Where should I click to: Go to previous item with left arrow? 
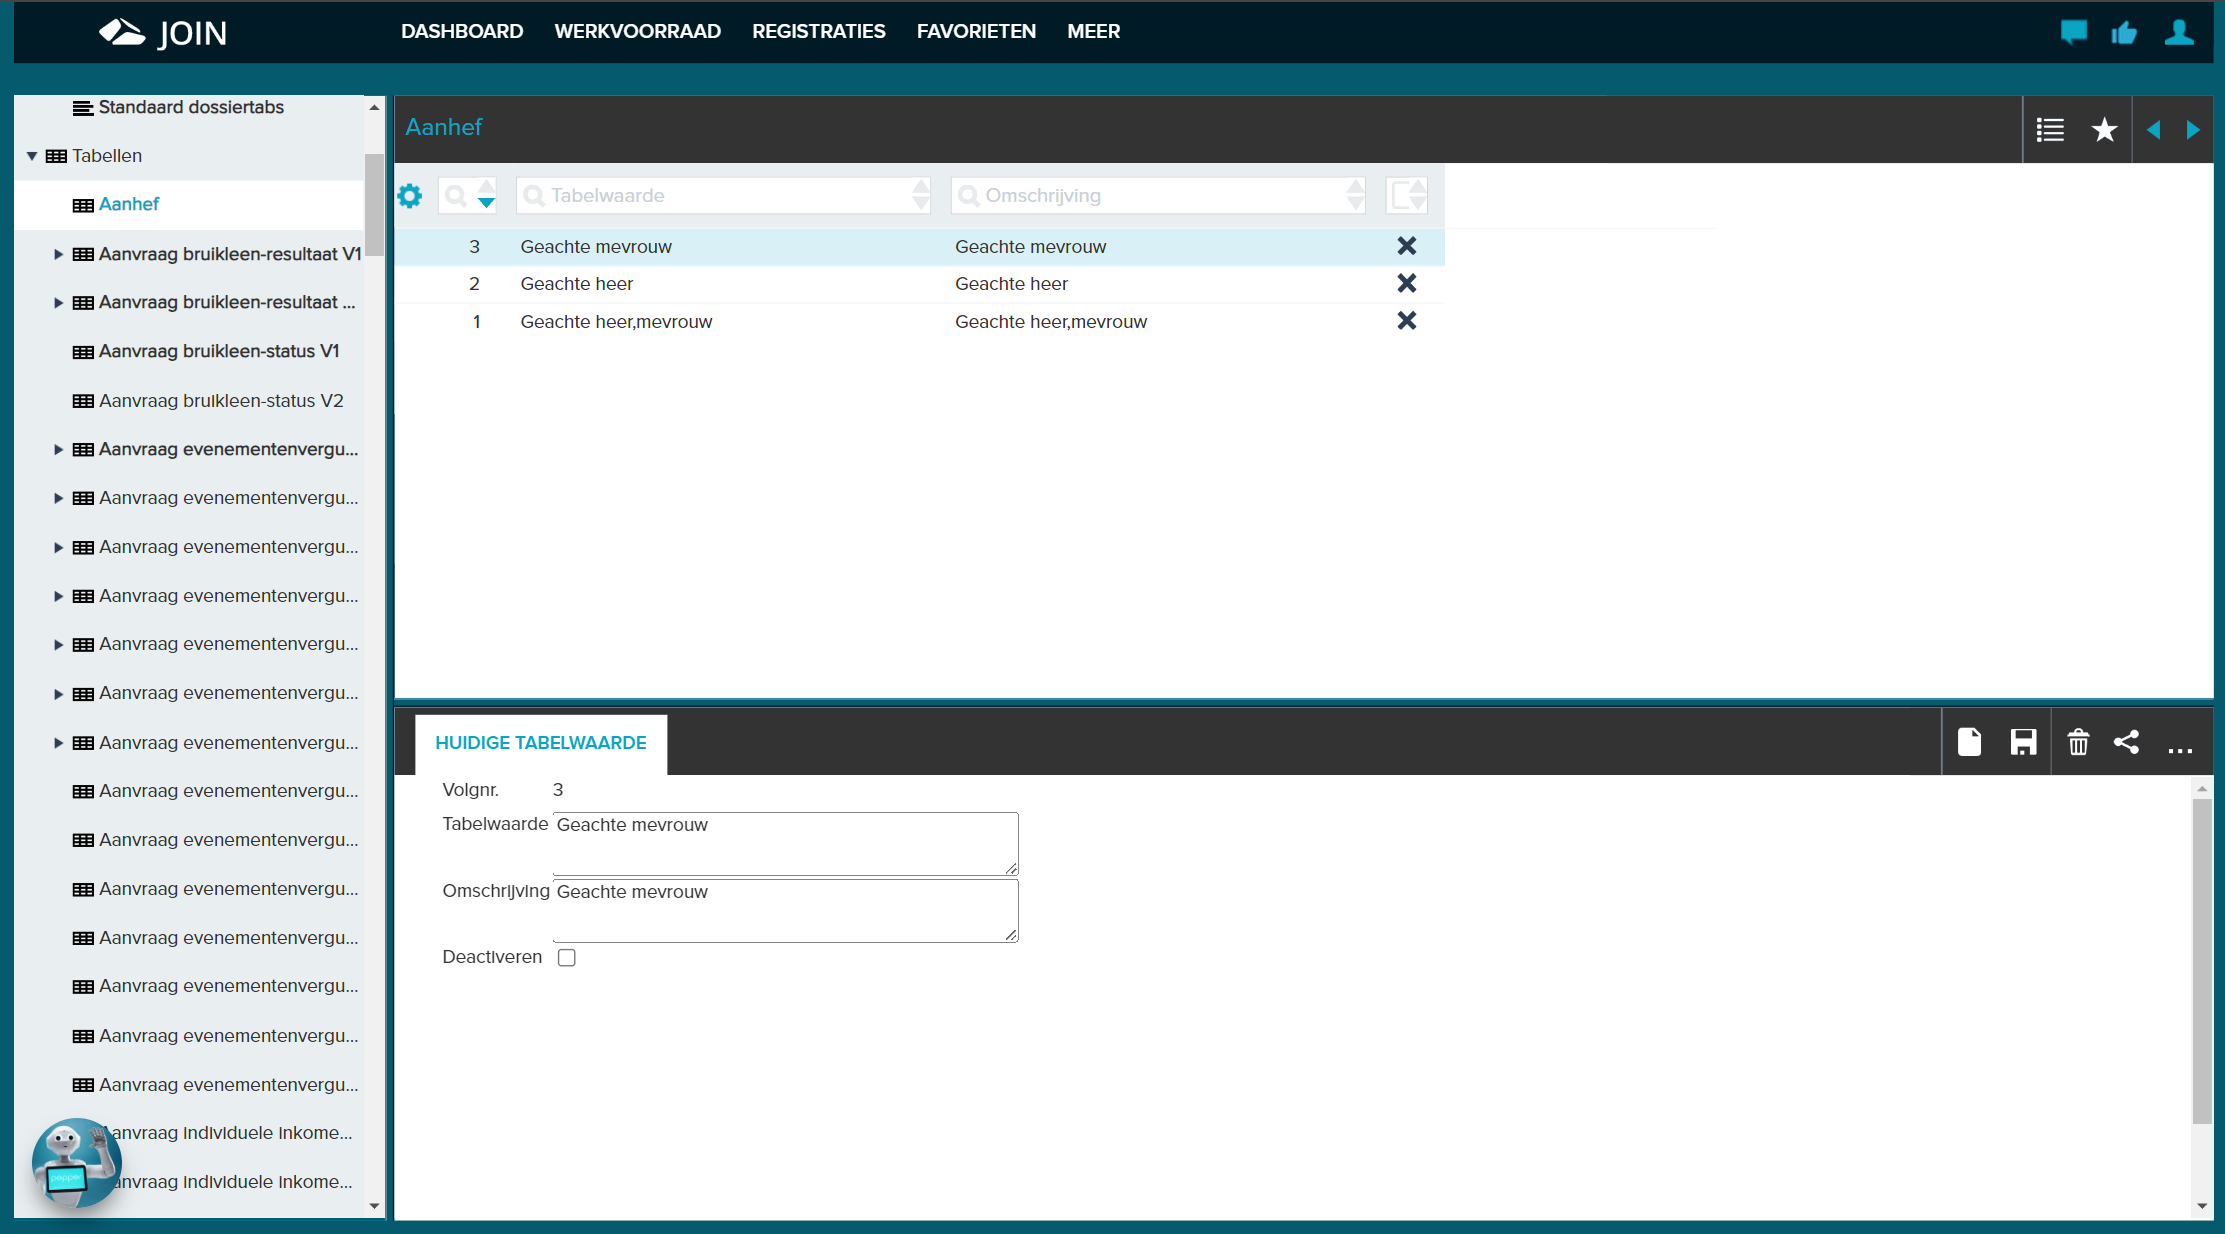tap(2154, 130)
